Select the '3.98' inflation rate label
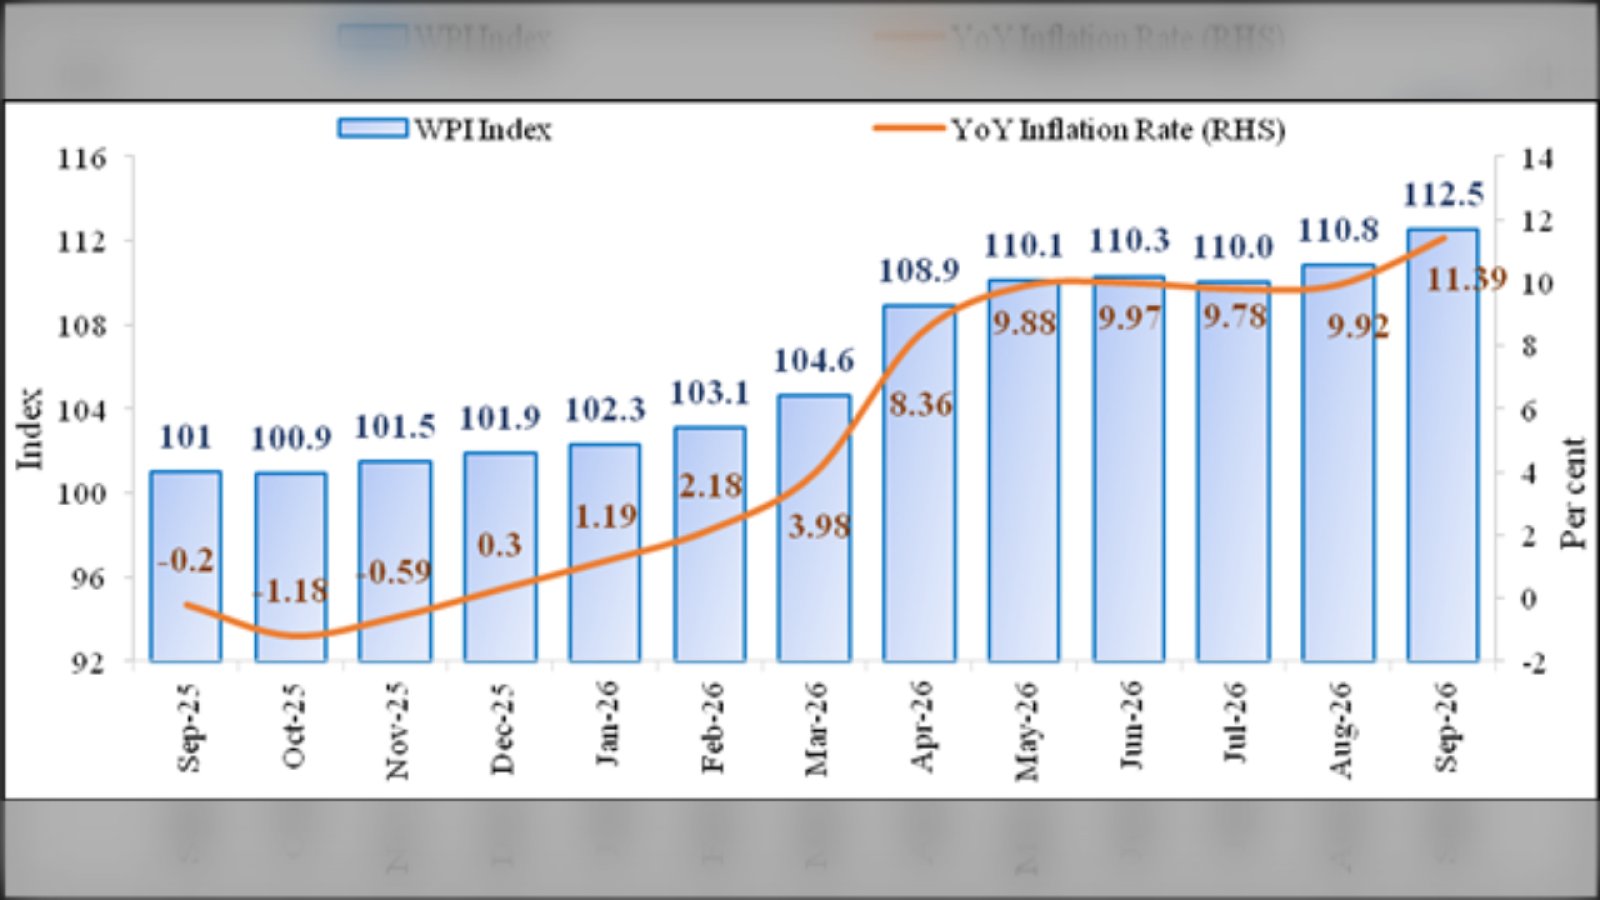Image resolution: width=1600 pixels, height=900 pixels. 819,526
